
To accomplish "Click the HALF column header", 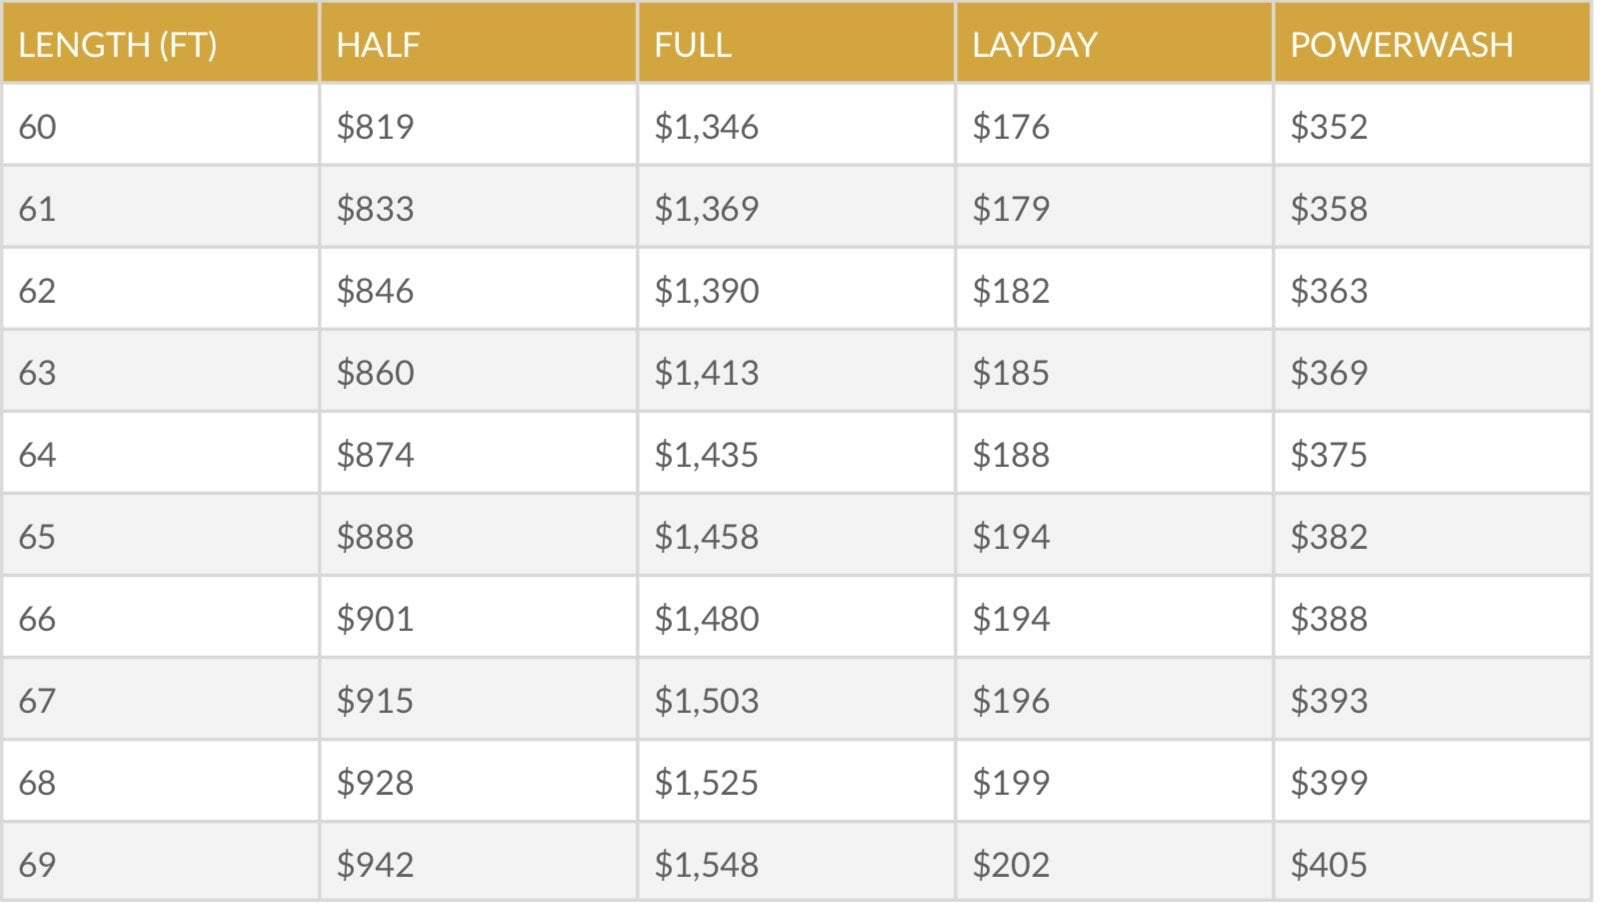I will pyautogui.click(x=378, y=45).
